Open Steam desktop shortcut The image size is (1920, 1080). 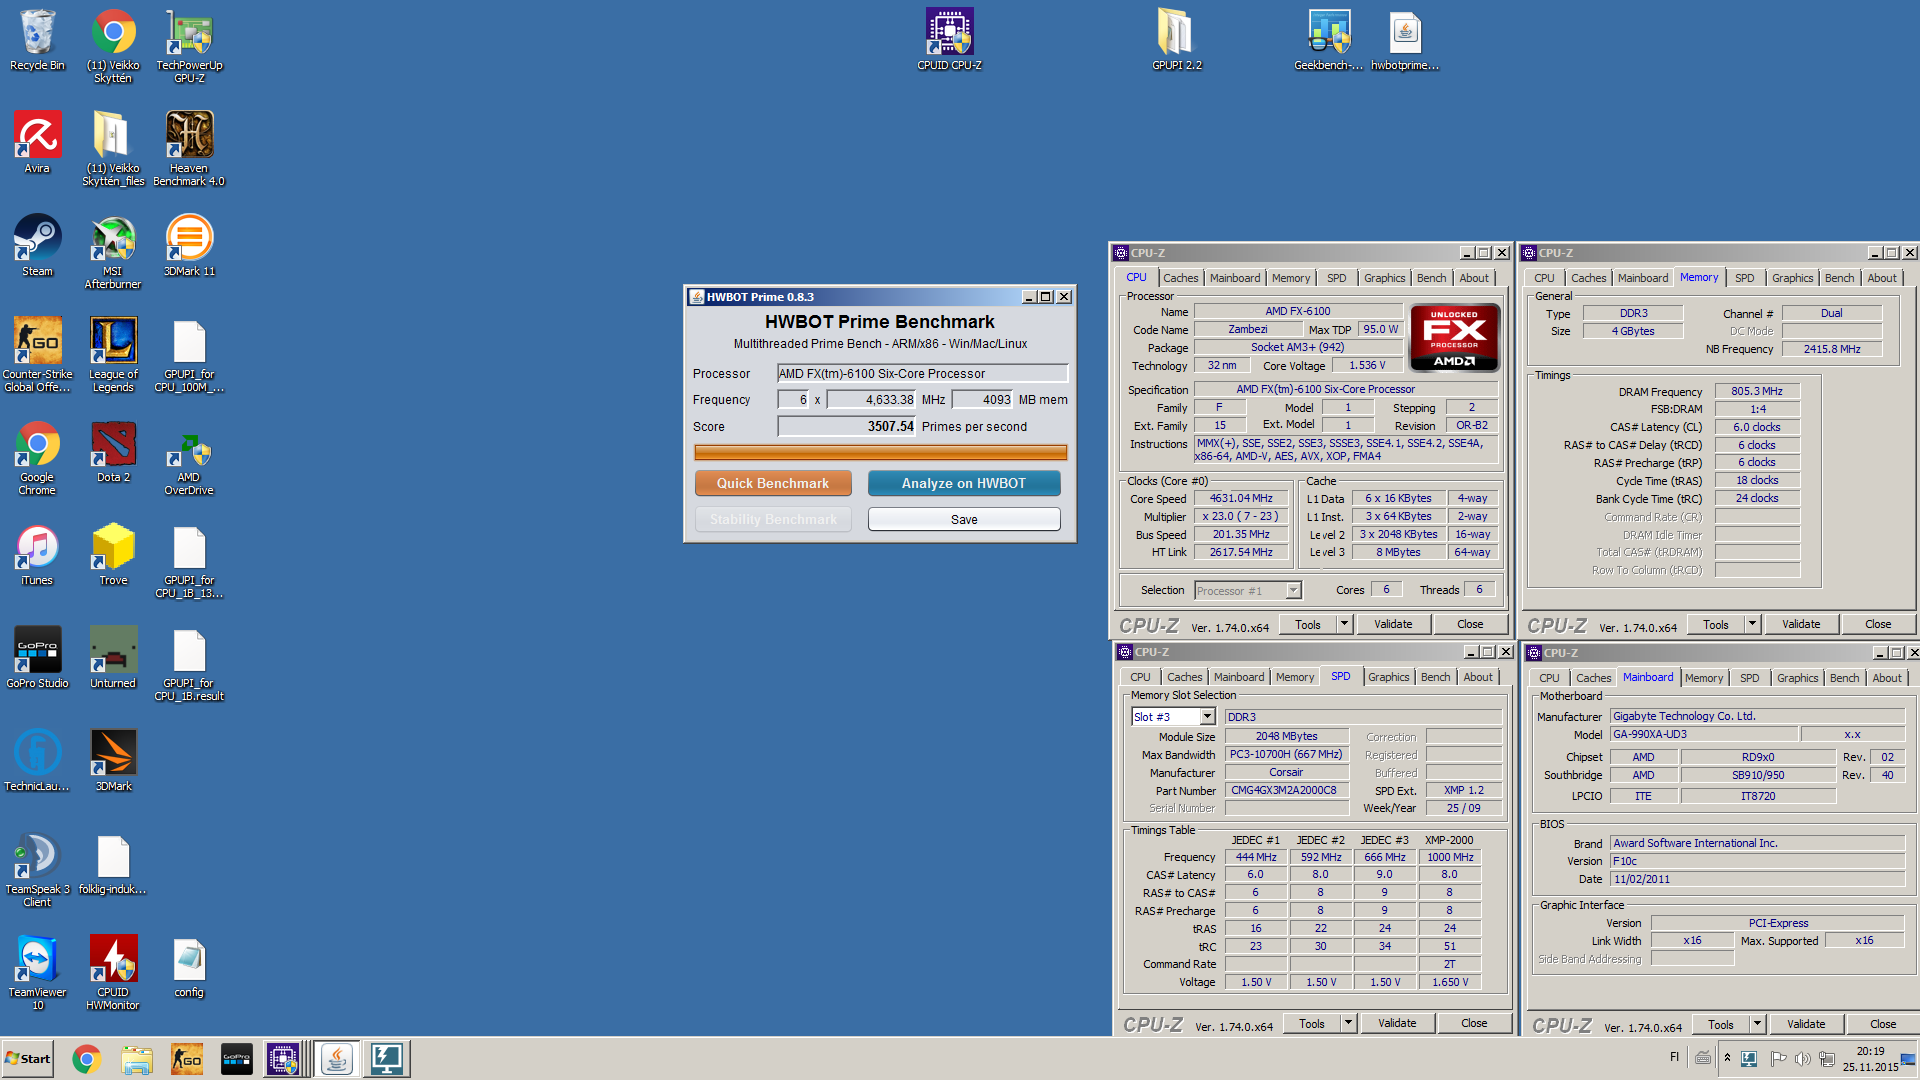point(37,246)
